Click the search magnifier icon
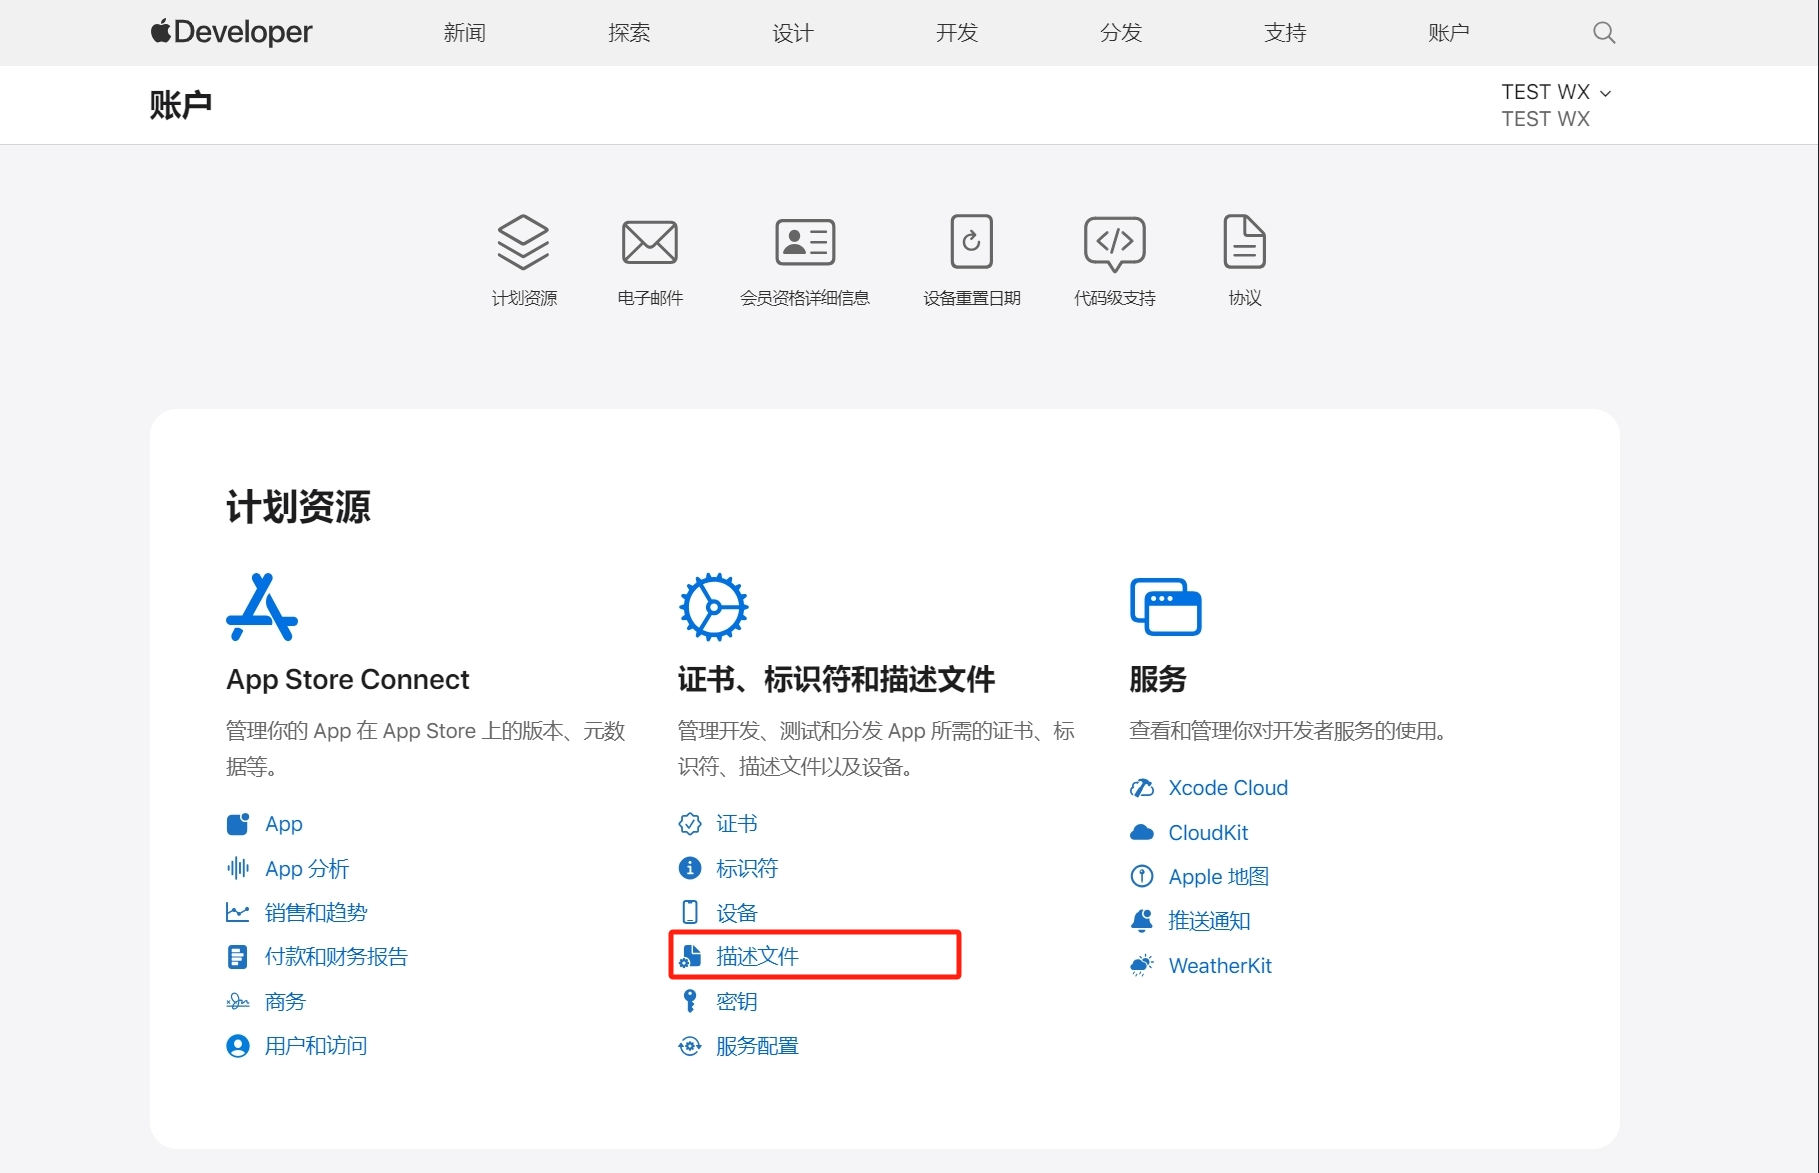Screen dimensions: 1819x1173 [x=1604, y=33]
